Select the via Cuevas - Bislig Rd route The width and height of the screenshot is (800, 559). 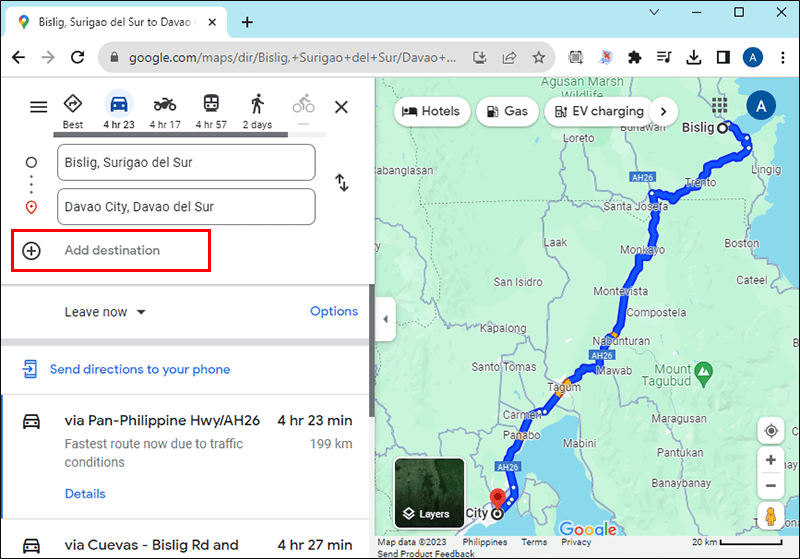186,540
